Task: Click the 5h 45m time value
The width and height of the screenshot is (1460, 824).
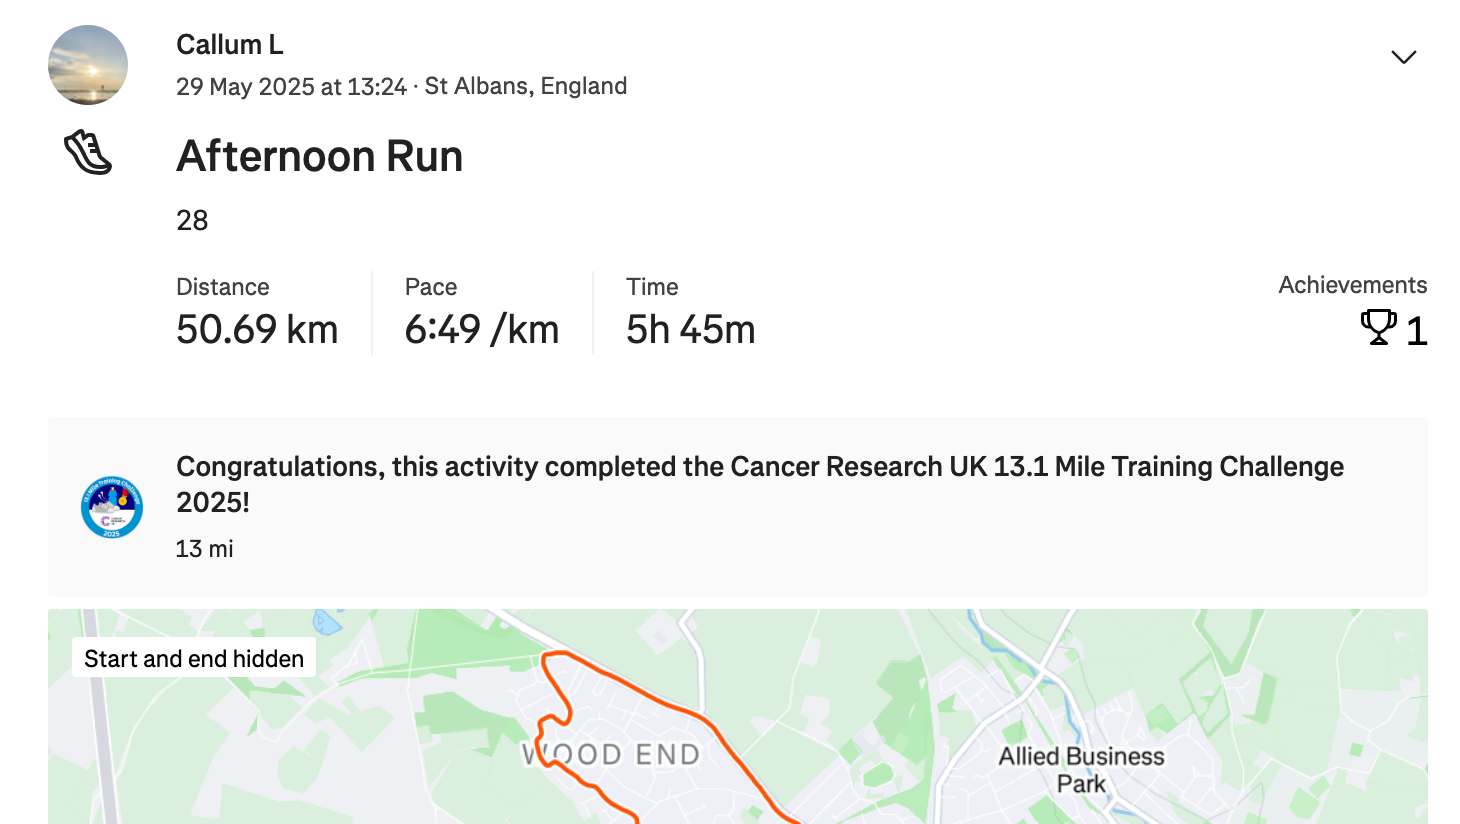Action: tap(691, 330)
